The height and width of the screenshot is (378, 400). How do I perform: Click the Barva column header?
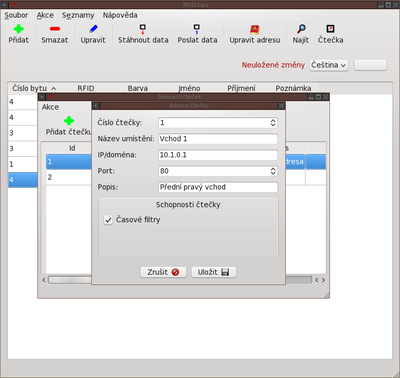tap(138, 88)
